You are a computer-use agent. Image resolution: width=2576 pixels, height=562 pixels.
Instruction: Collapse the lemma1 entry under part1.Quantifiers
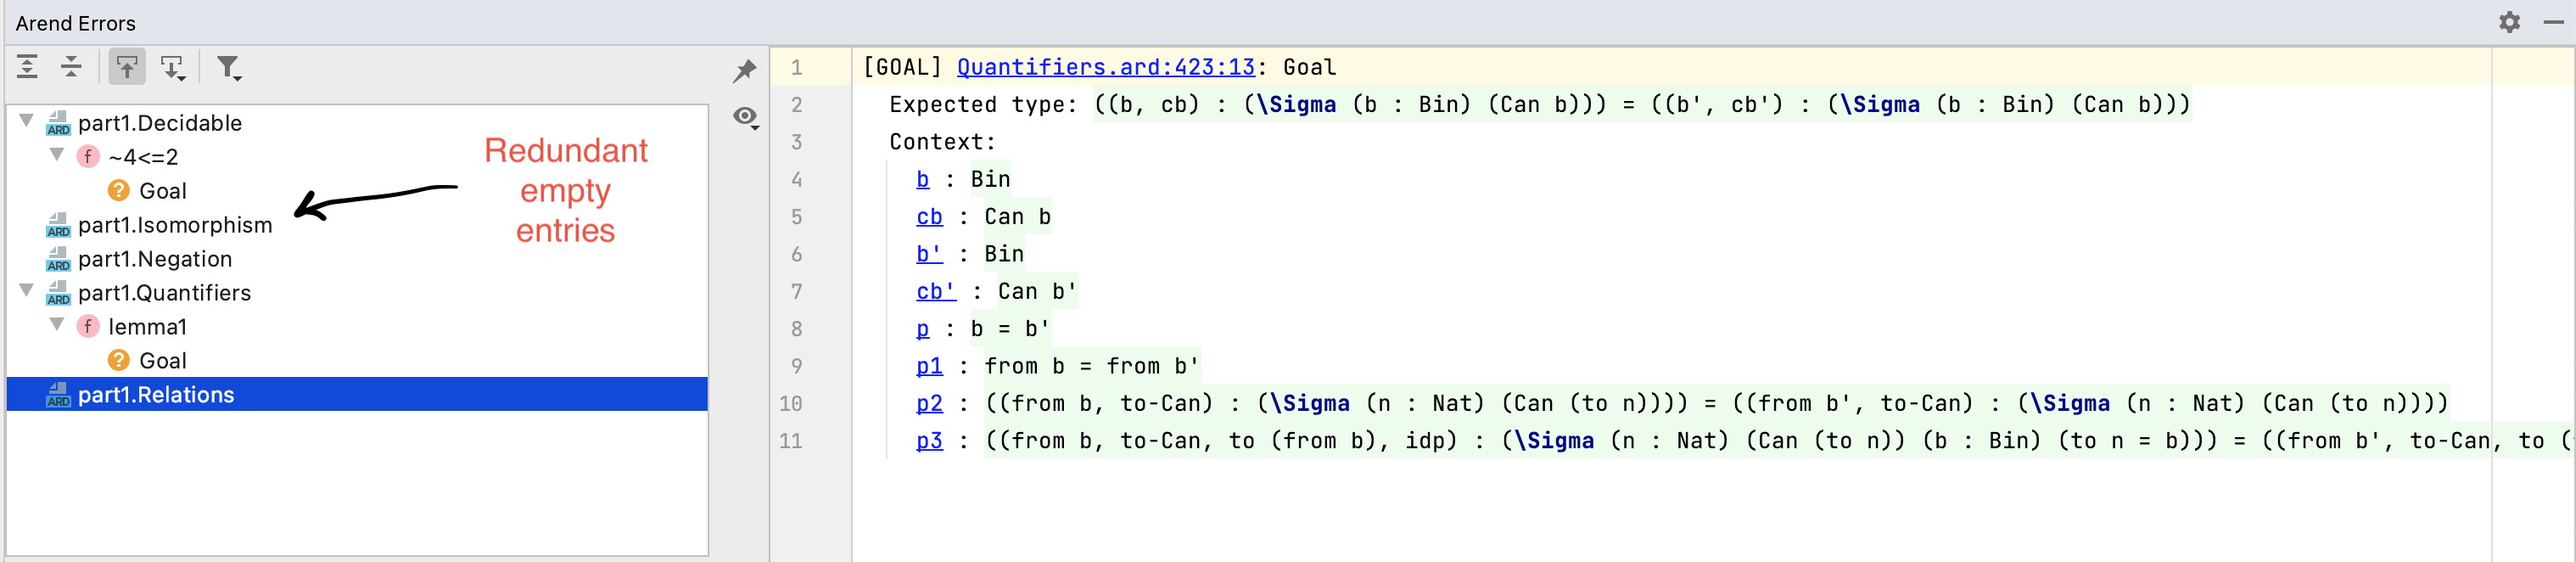coord(57,326)
